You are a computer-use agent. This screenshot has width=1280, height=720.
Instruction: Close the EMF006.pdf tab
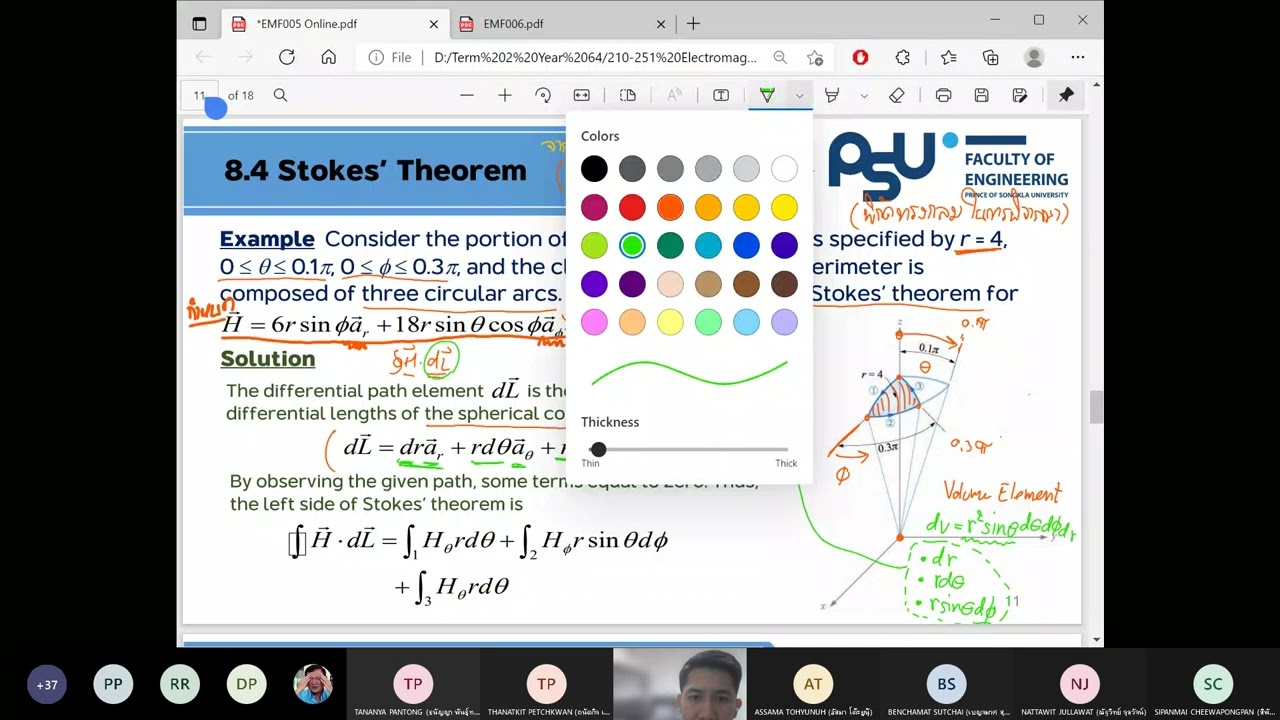coord(661,24)
